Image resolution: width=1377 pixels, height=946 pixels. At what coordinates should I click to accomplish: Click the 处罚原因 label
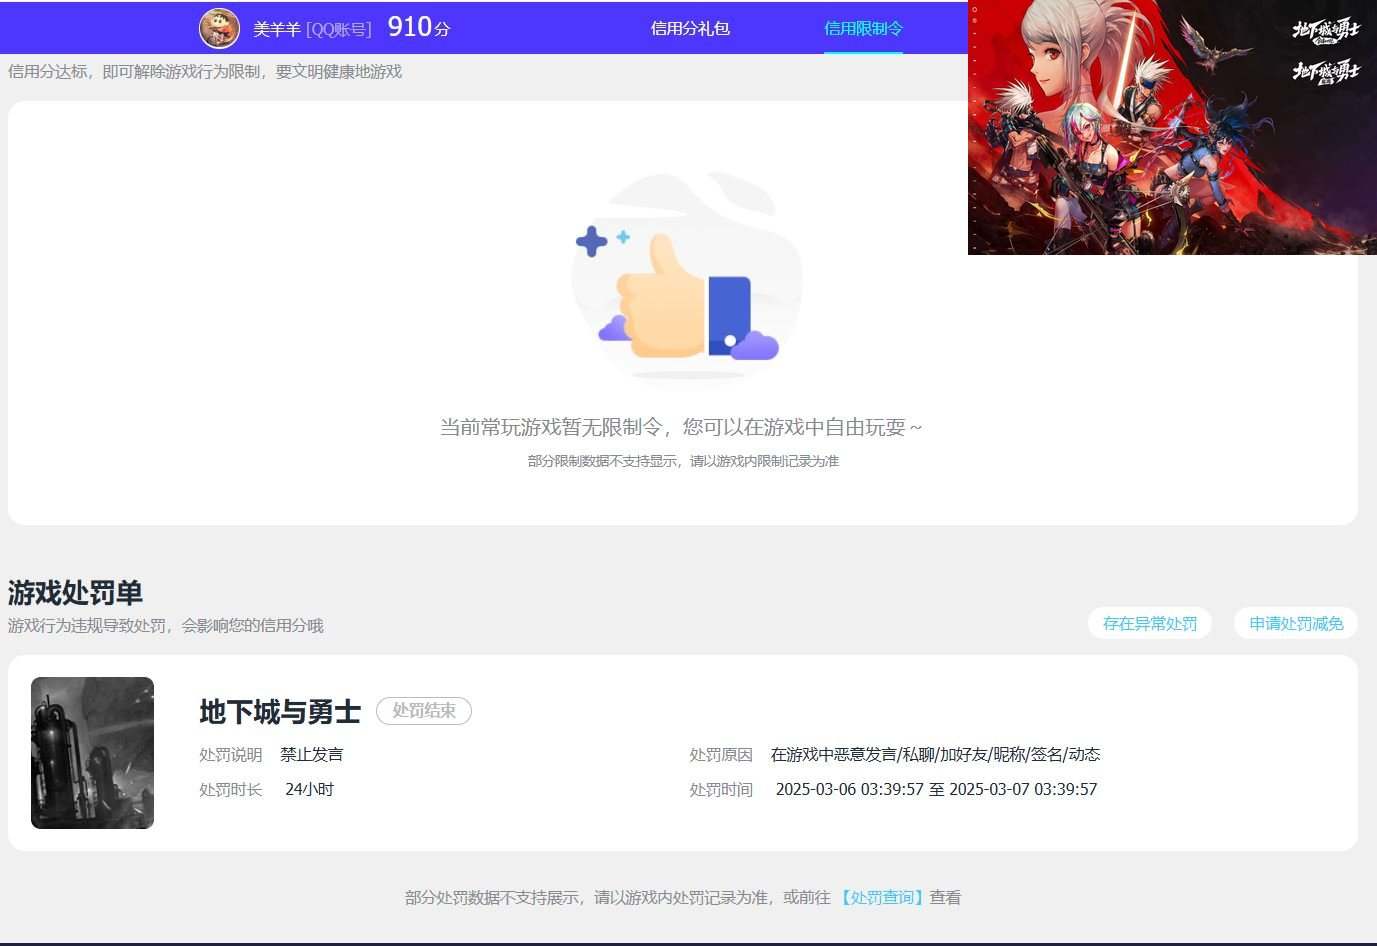721,754
